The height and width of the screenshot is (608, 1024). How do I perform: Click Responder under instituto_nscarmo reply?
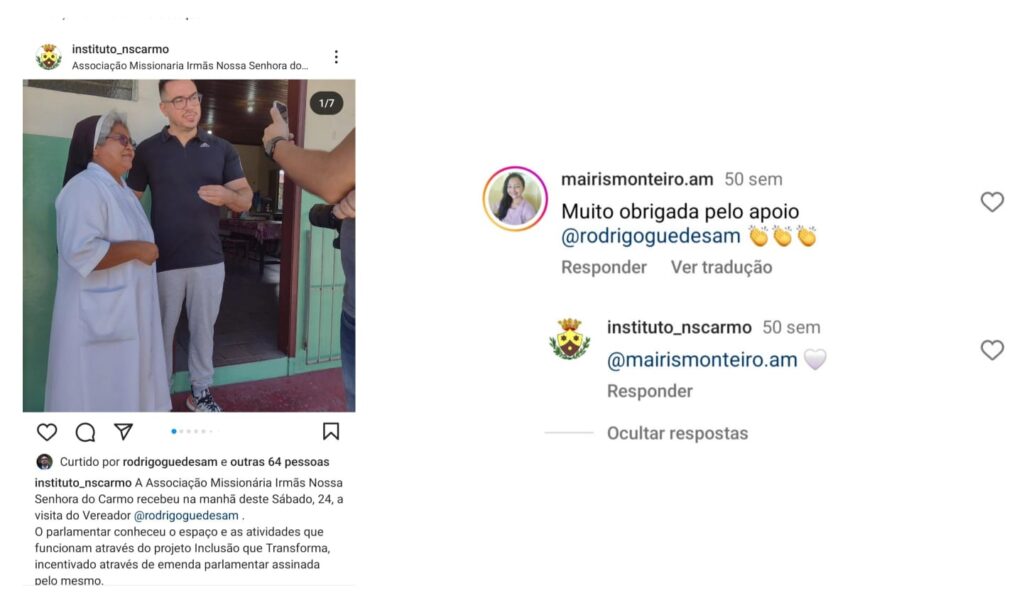pos(650,391)
